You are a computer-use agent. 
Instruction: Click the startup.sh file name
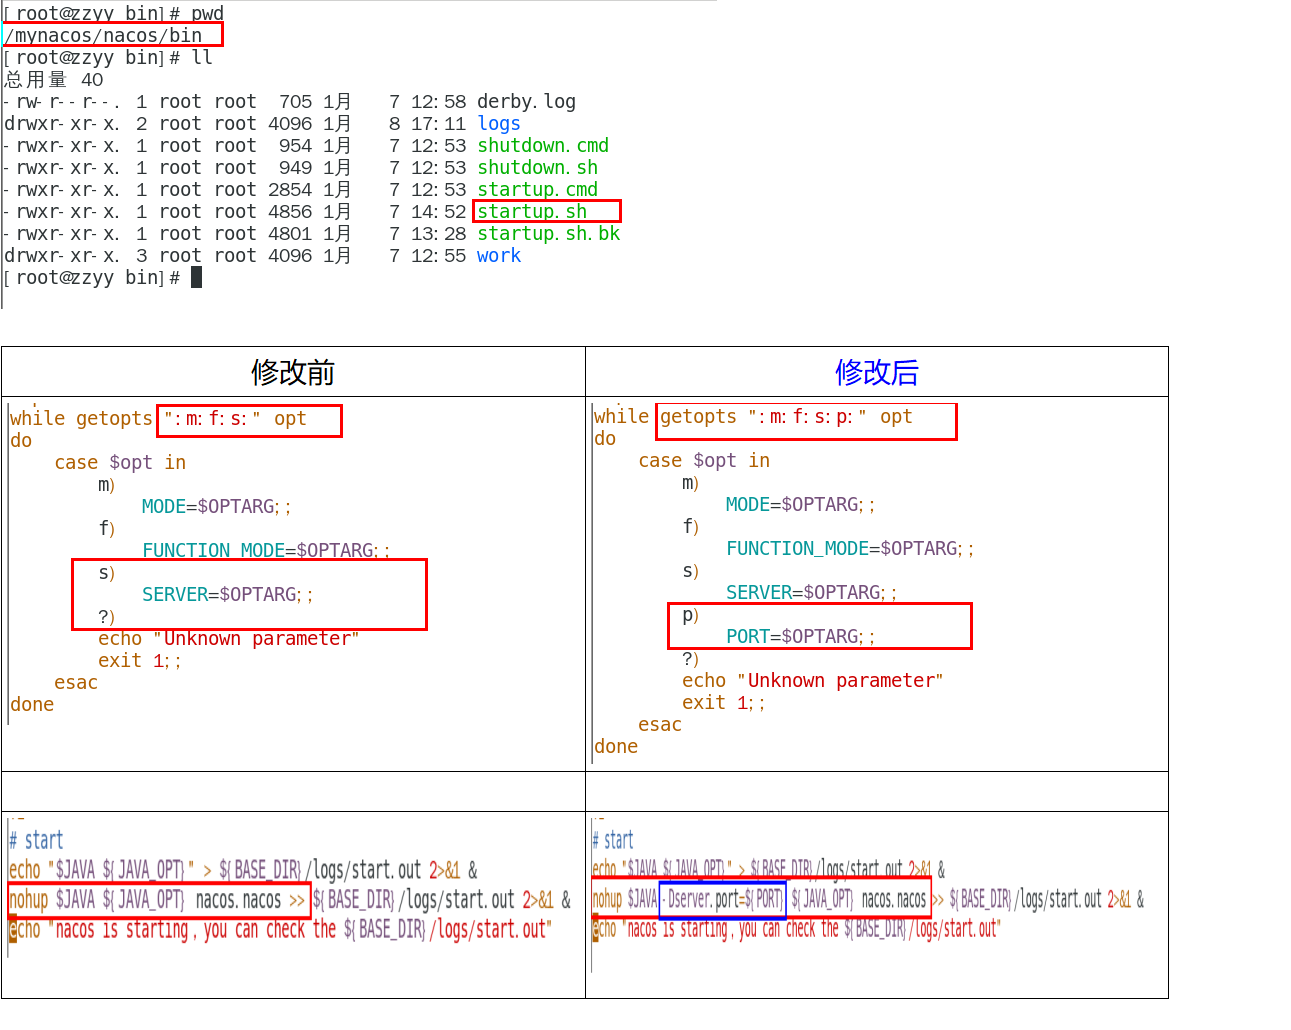pos(531,212)
